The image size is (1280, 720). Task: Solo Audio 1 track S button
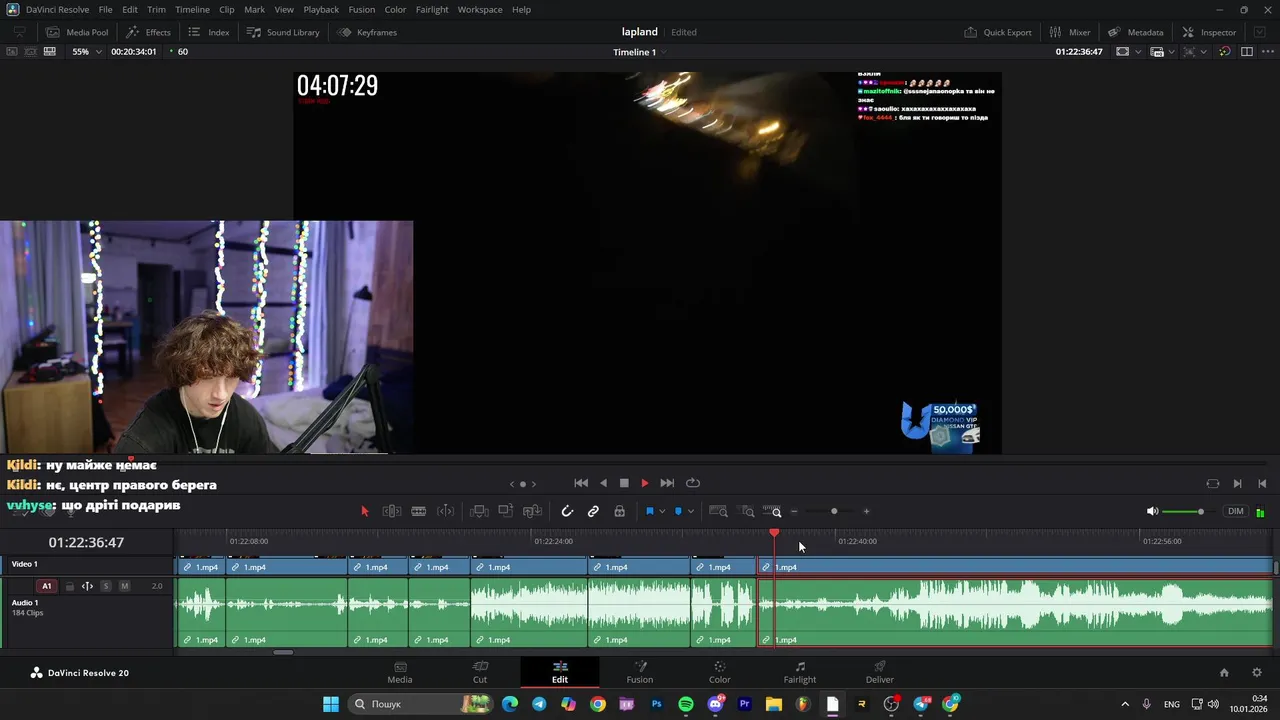pos(106,586)
